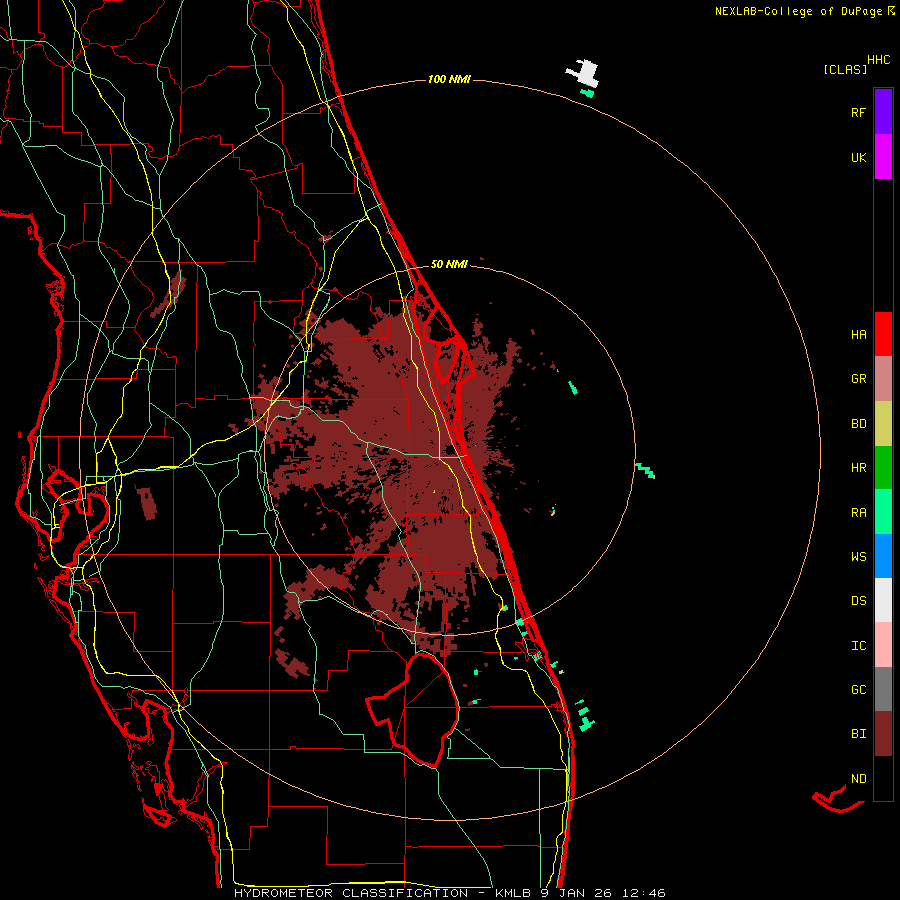
Task: Click the DS white legend swatch
Action: pos(883,600)
